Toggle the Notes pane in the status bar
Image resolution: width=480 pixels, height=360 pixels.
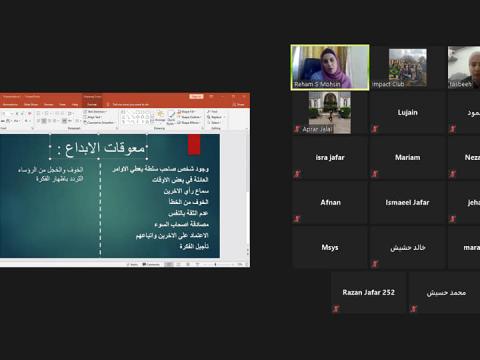pyautogui.click(x=133, y=264)
